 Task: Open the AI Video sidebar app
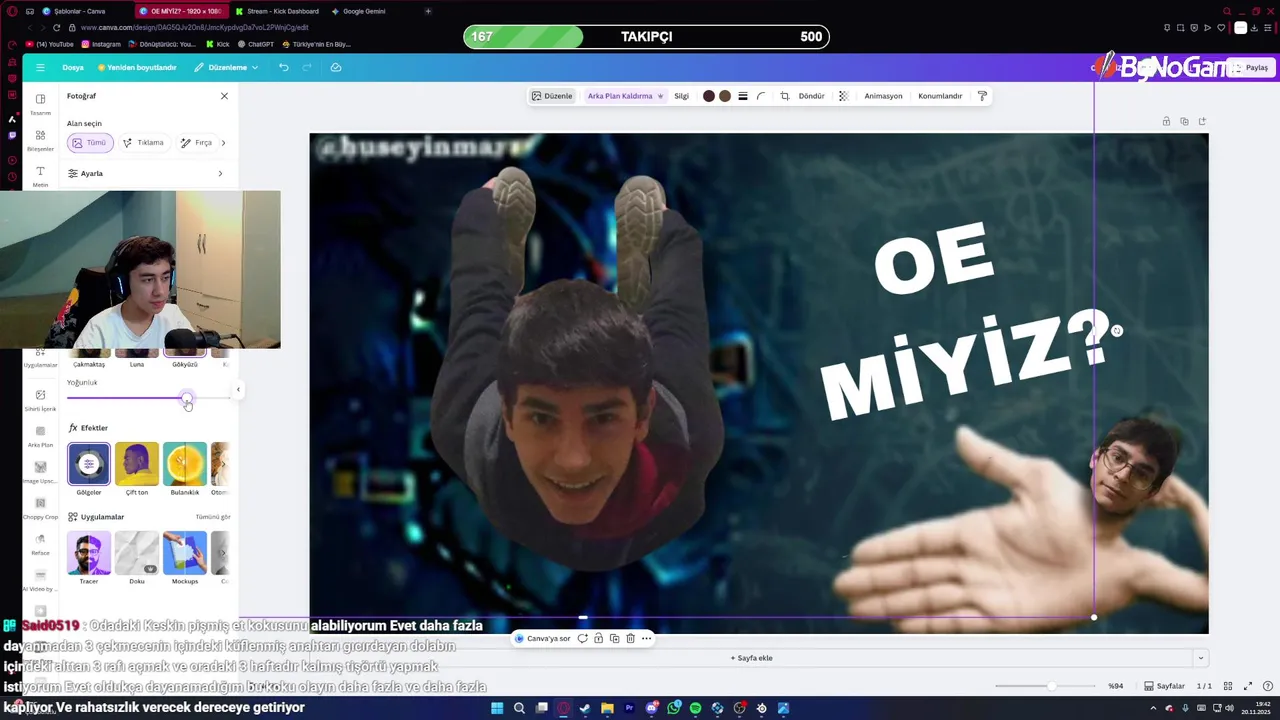[40, 580]
